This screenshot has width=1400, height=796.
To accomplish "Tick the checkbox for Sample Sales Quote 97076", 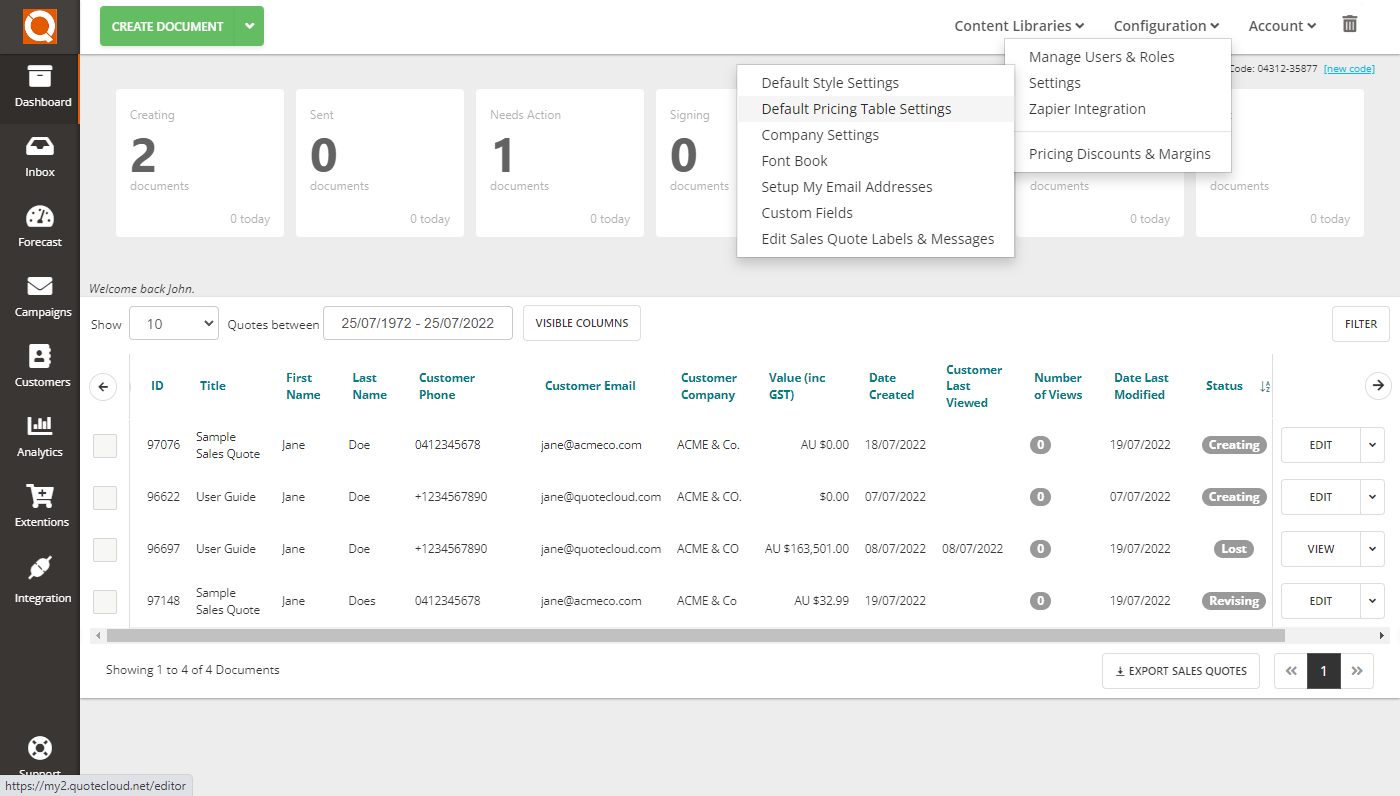I will pyautogui.click(x=104, y=445).
